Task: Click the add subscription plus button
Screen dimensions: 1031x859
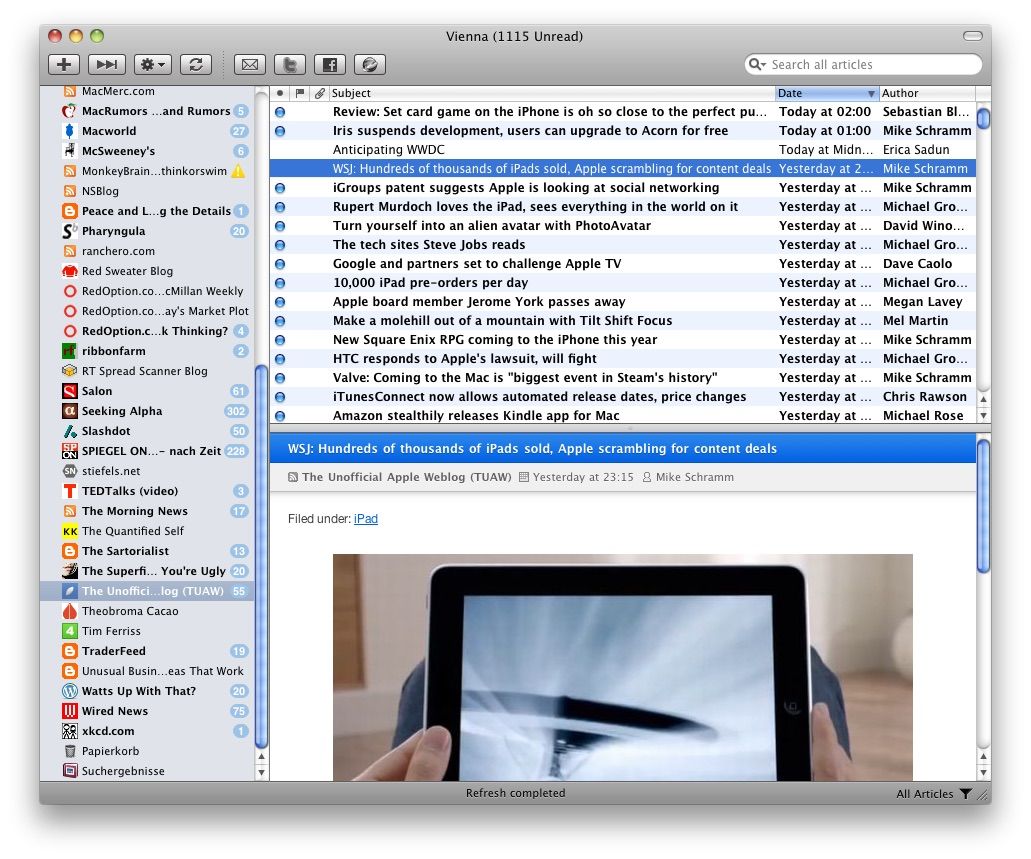Action: 64,64
